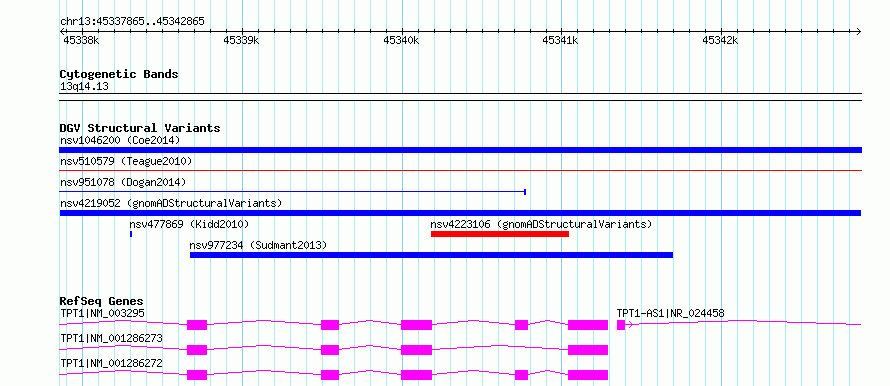This screenshot has width=890, height=386.
Task: Click the nsv4223106 (gnomADStructuralVariants) label
Action: (x=541, y=224)
